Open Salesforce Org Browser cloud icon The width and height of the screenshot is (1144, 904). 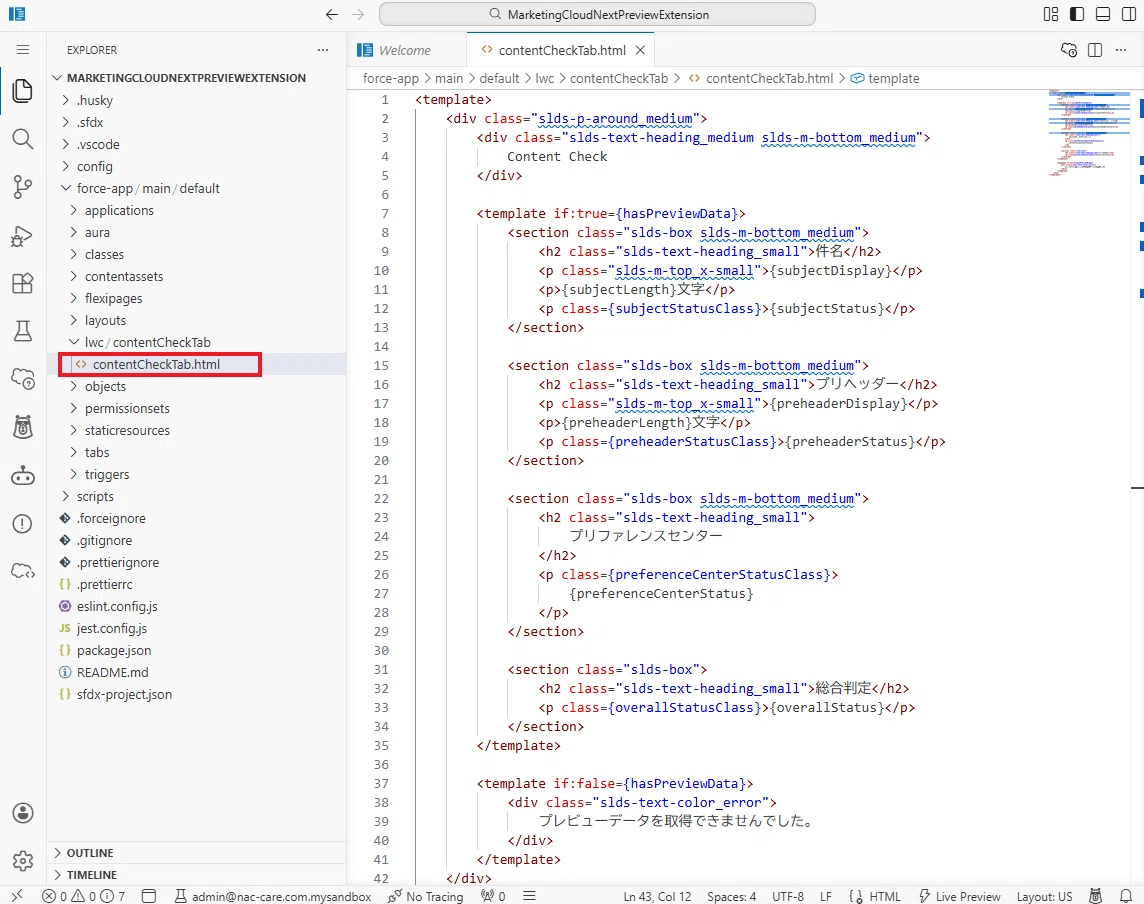coord(23,379)
